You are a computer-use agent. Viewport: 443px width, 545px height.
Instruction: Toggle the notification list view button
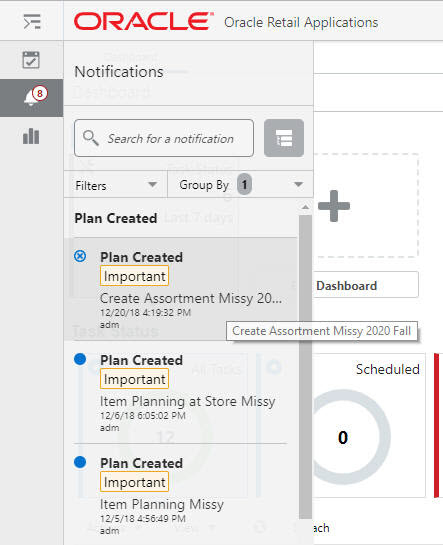coord(284,138)
